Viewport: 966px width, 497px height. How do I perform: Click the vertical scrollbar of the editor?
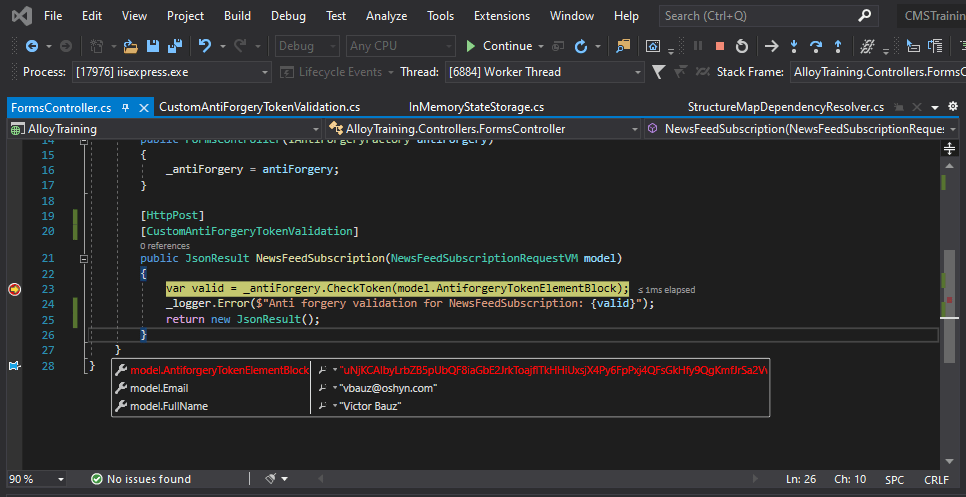pos(949,308)
